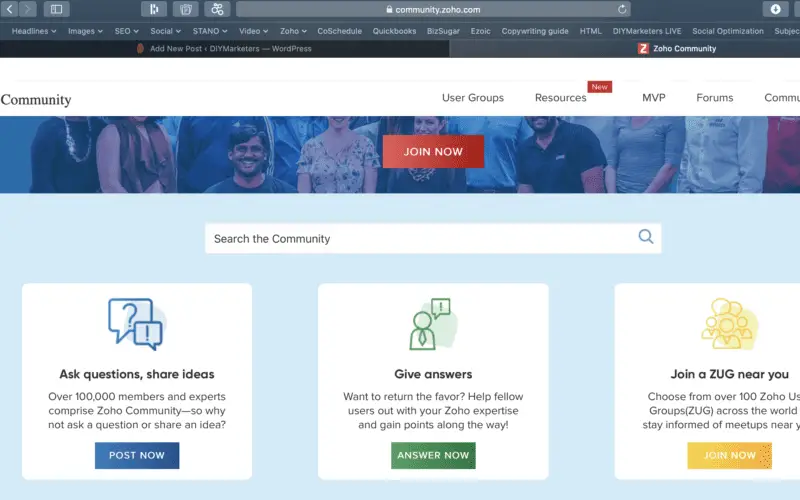This screenshot has width=800, height=500.
Task: Expand the Headlines bookmarks folder
Action: [x=34, y=31]
